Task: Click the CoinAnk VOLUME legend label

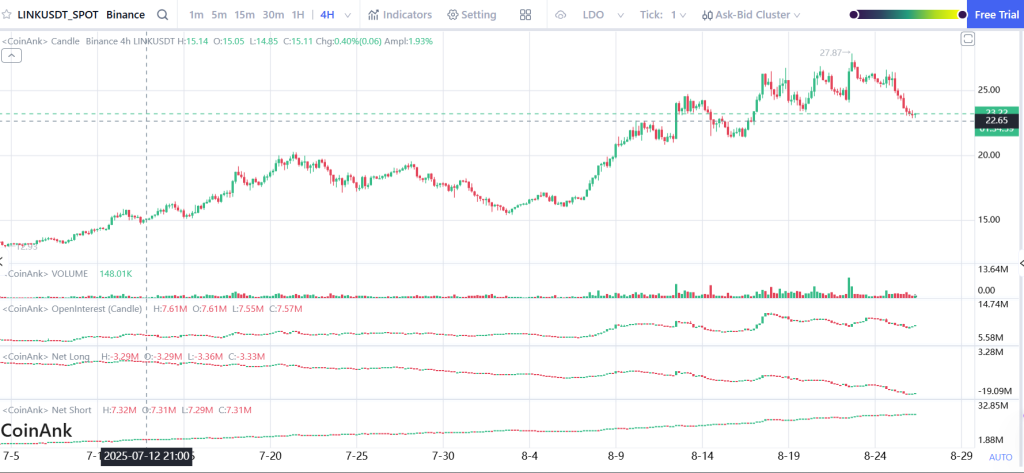Action: [x=46, y=274]
